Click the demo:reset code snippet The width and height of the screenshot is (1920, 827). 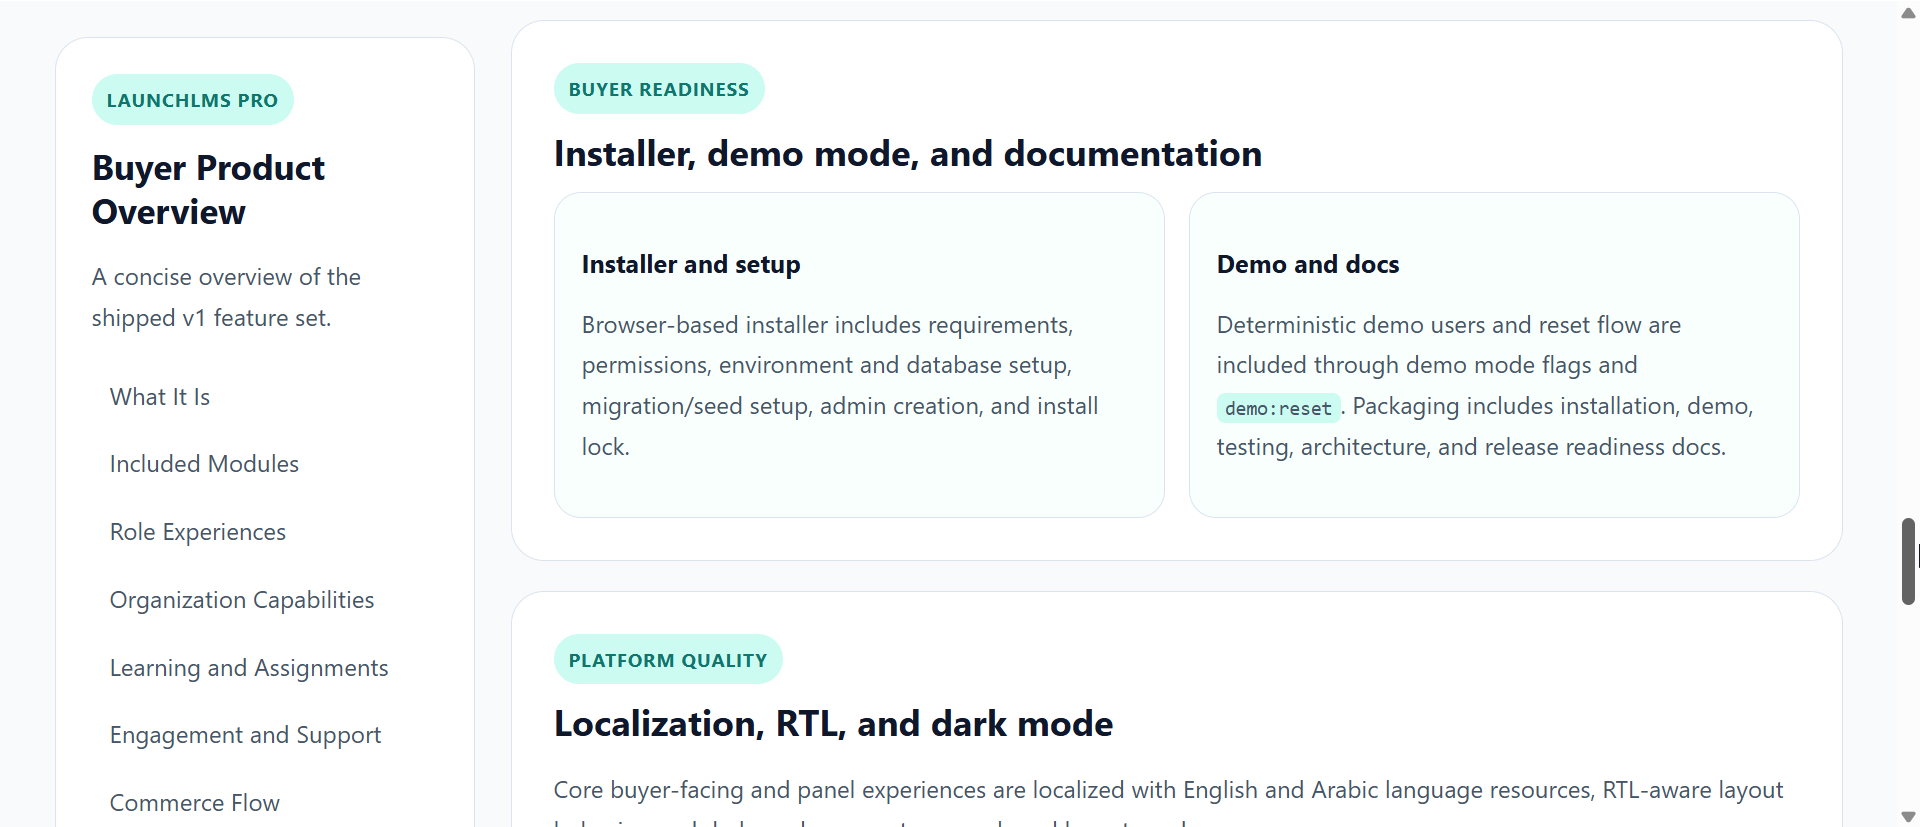[1278, 408]
